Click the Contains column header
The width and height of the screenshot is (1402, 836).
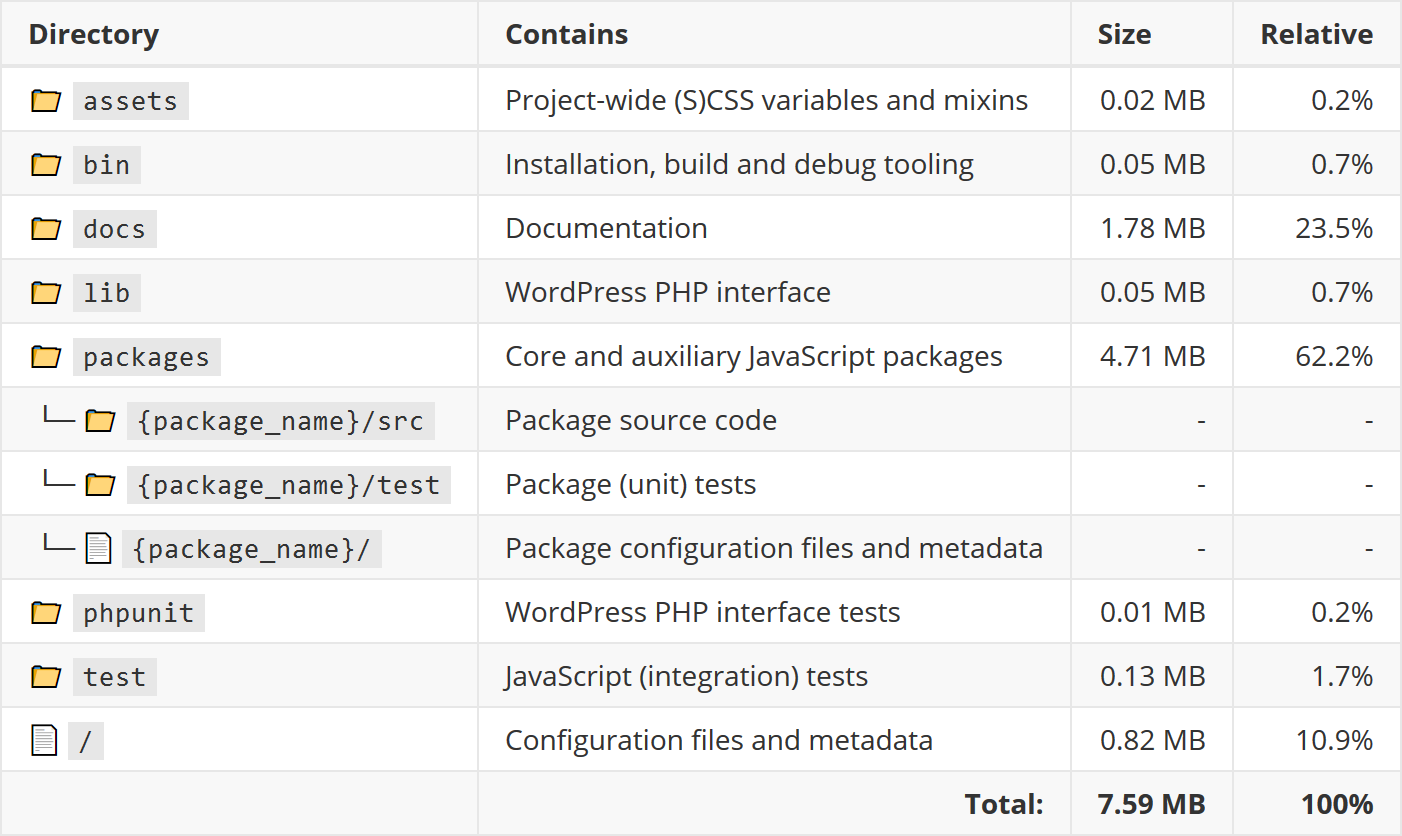pos(566,34)
